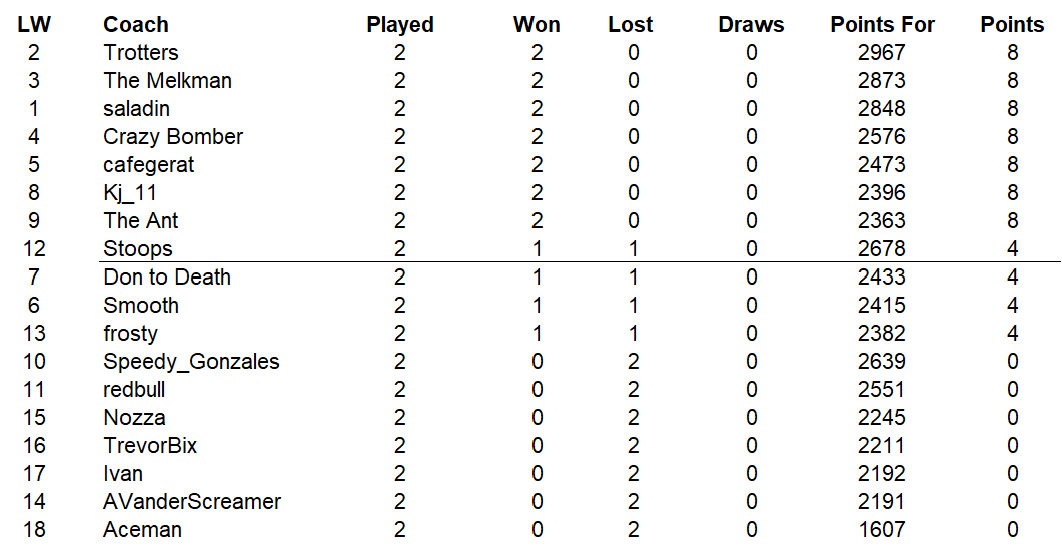
Task: Select The Melkman coach cell
Action: 167,81
